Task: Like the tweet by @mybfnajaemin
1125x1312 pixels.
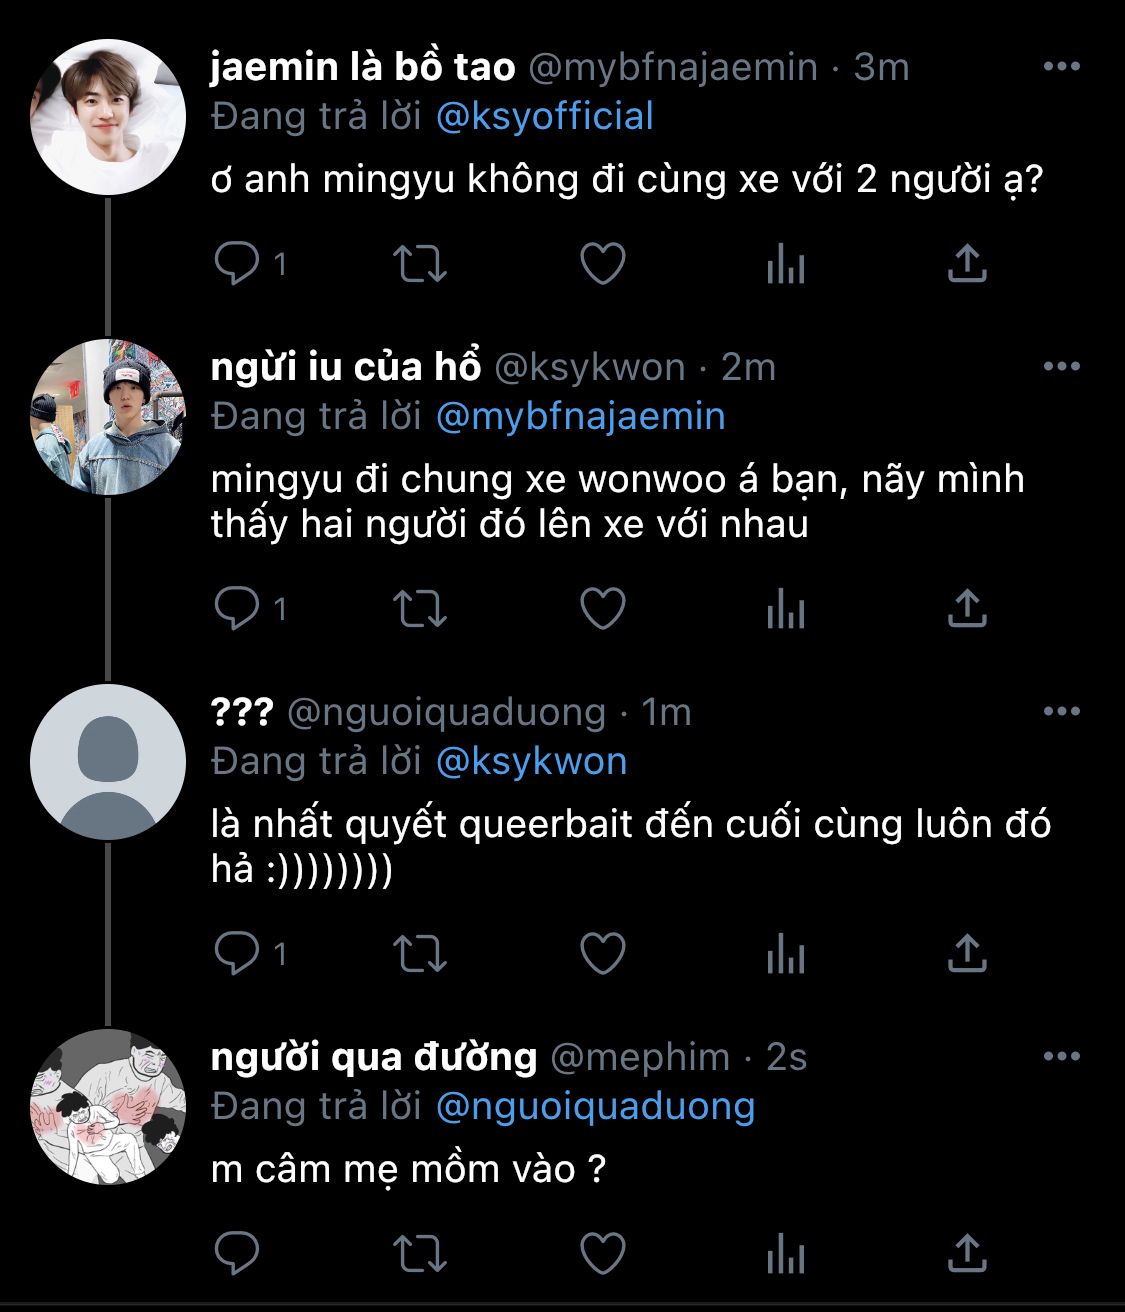Action: 603,264
